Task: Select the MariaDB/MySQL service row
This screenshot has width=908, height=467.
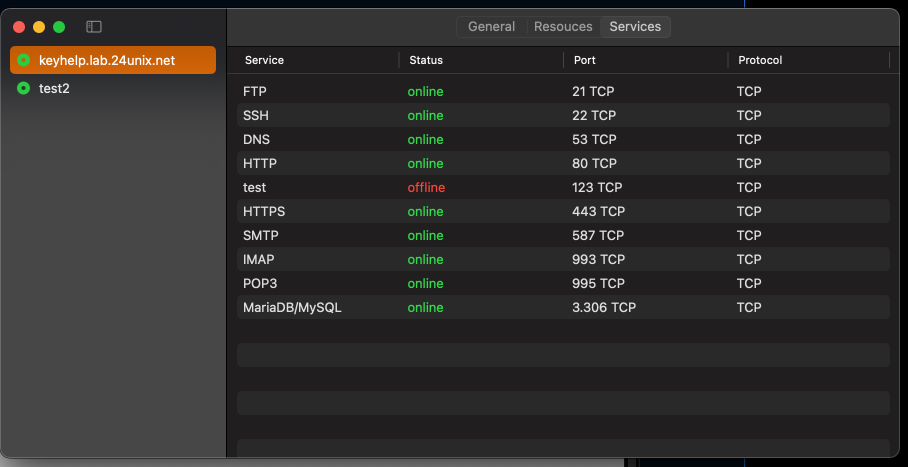Action: coord(563,307)
